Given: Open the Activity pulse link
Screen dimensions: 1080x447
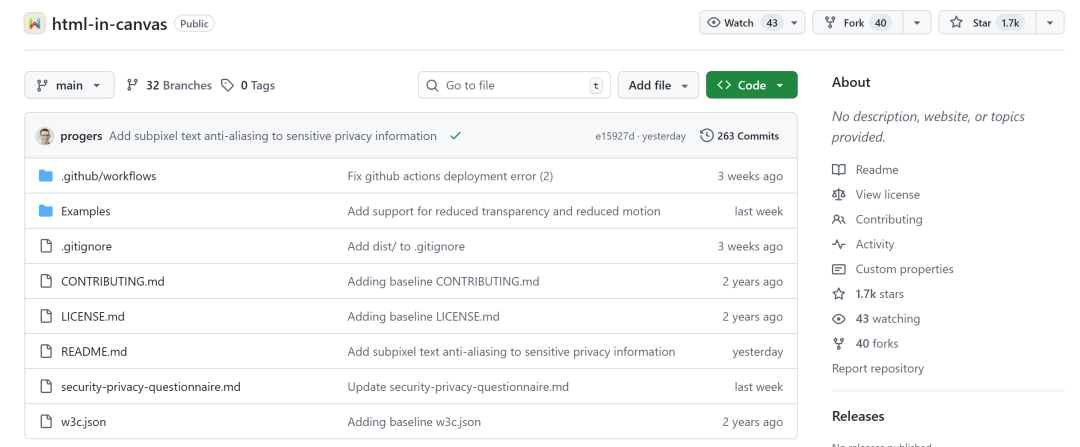Looking at the screenshot, I should click(874, 244).
